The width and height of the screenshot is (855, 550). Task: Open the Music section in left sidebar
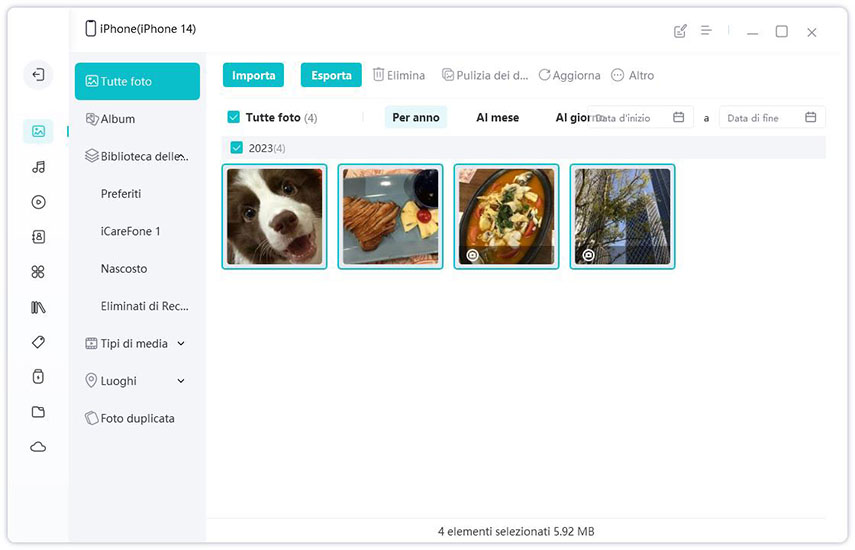coord(38,167)
